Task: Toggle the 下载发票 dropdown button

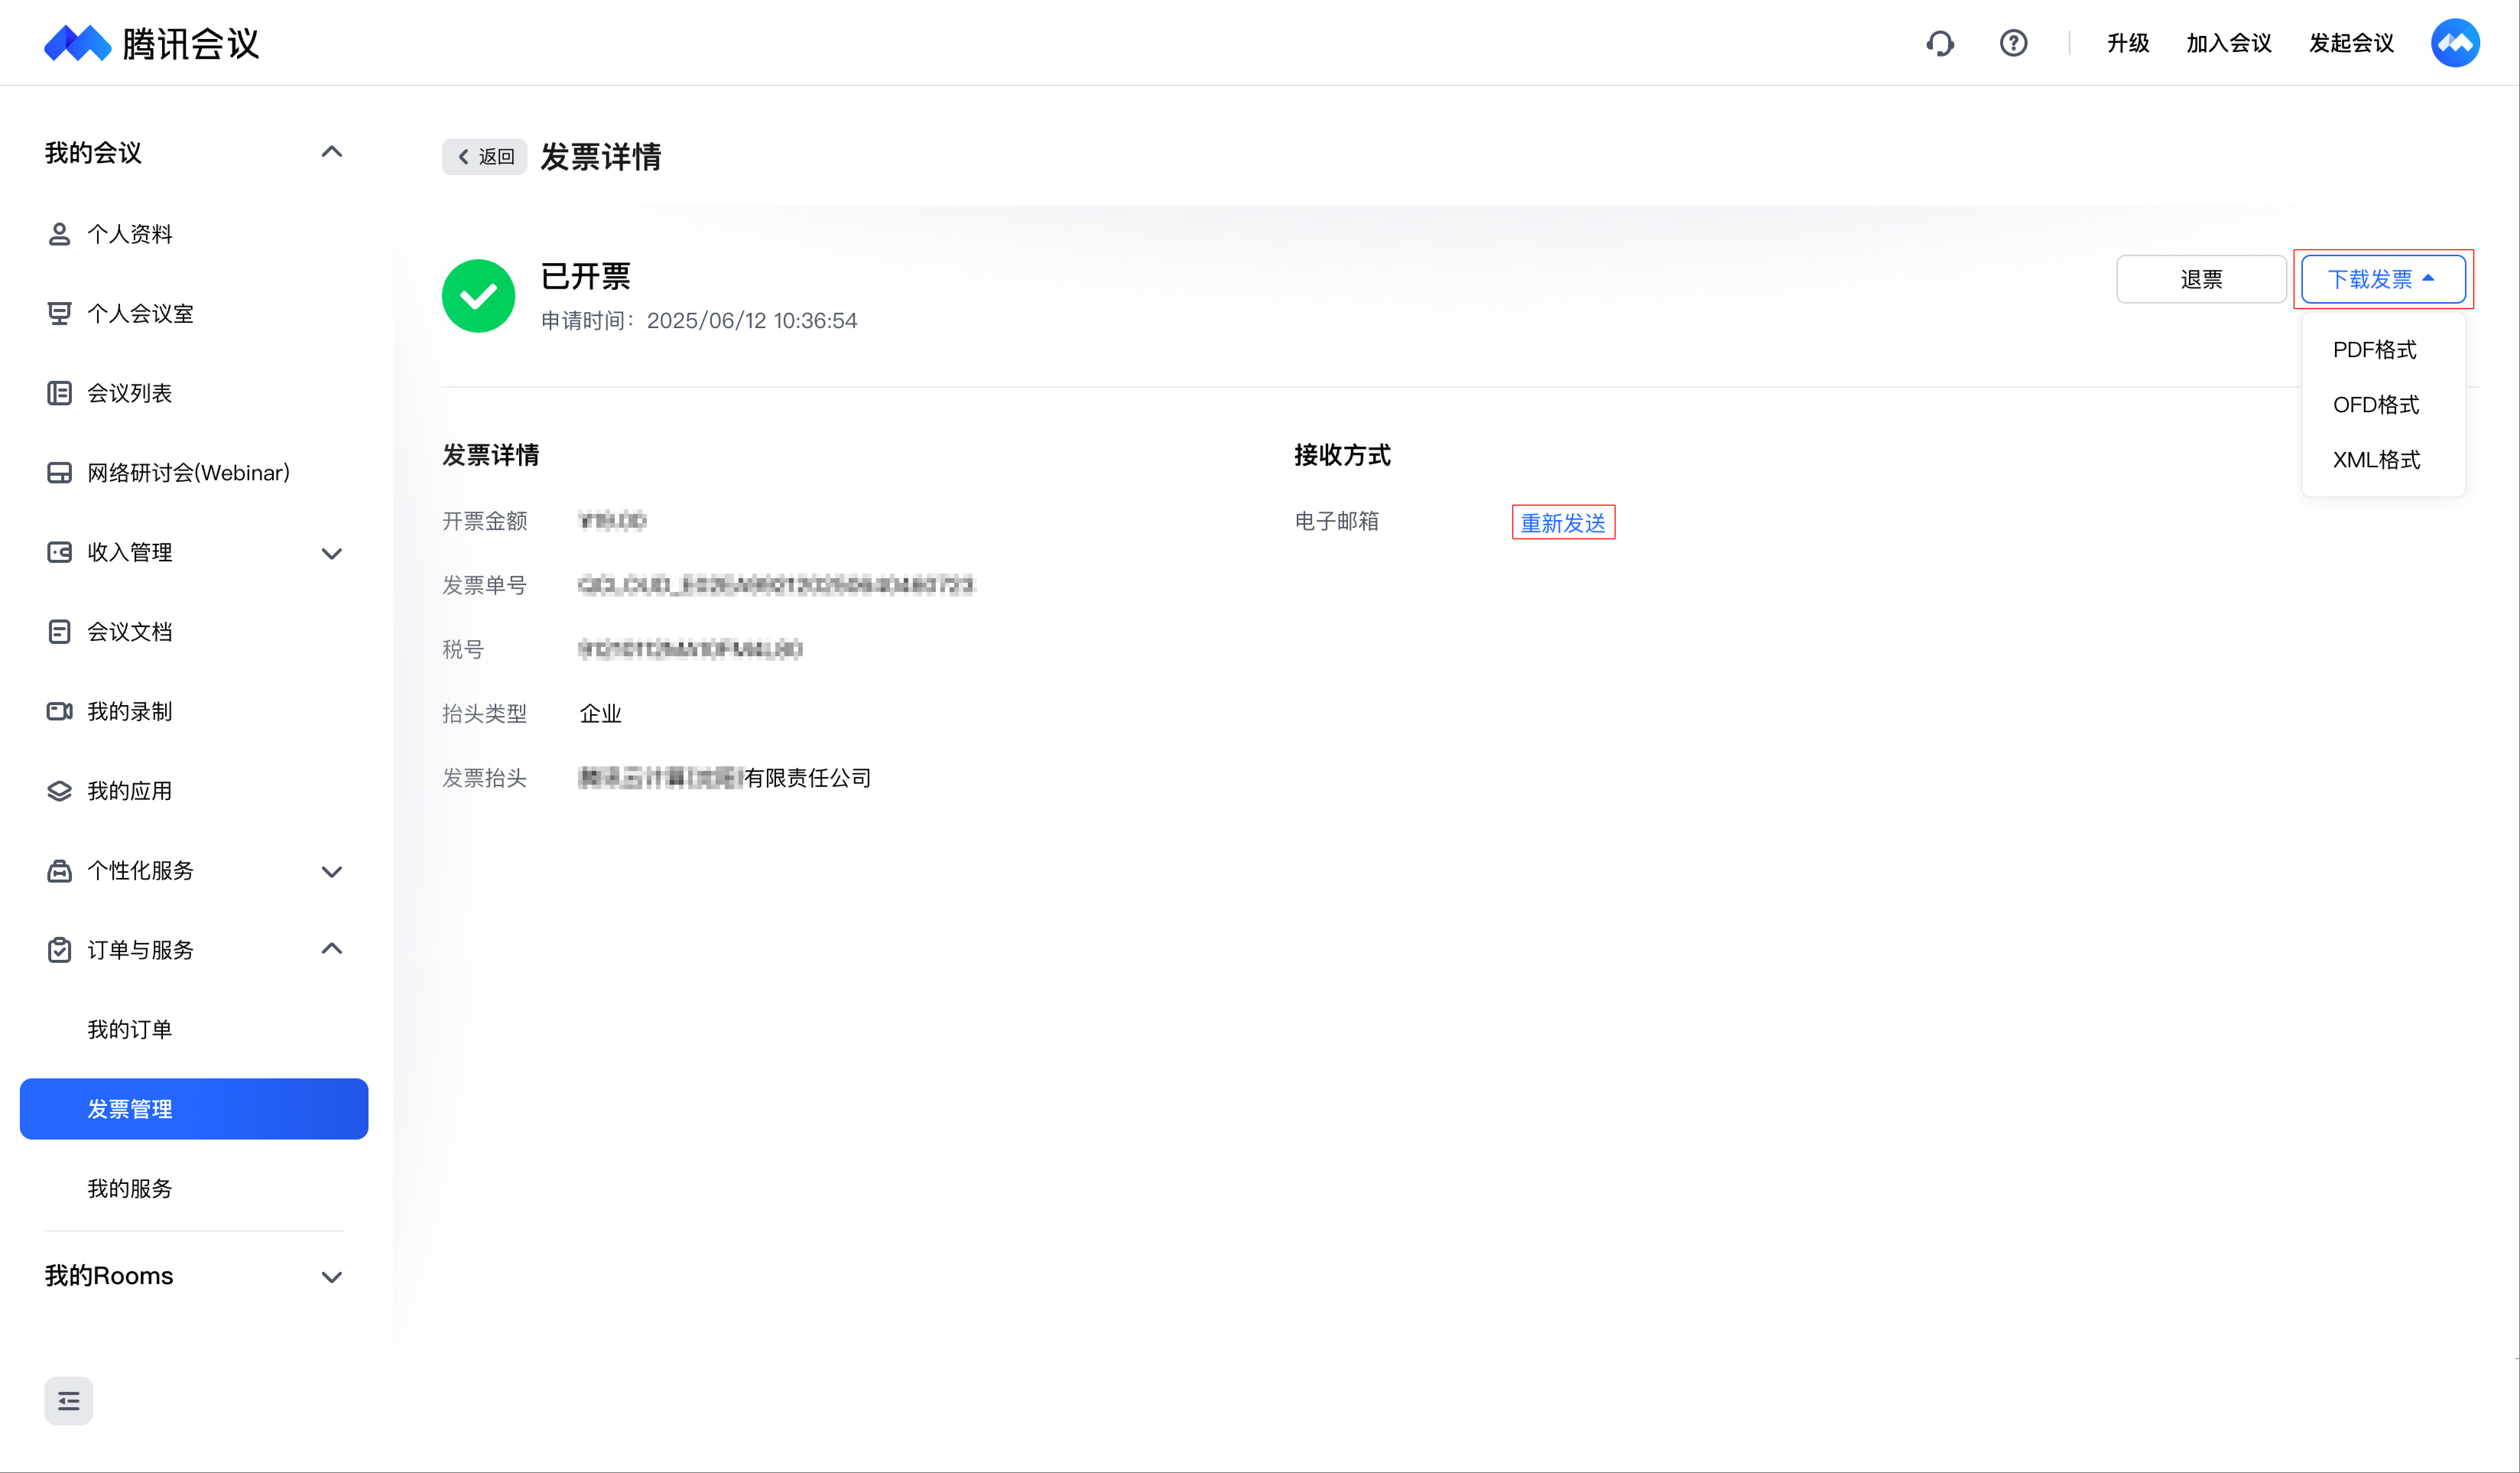Action: (2383, 279)
